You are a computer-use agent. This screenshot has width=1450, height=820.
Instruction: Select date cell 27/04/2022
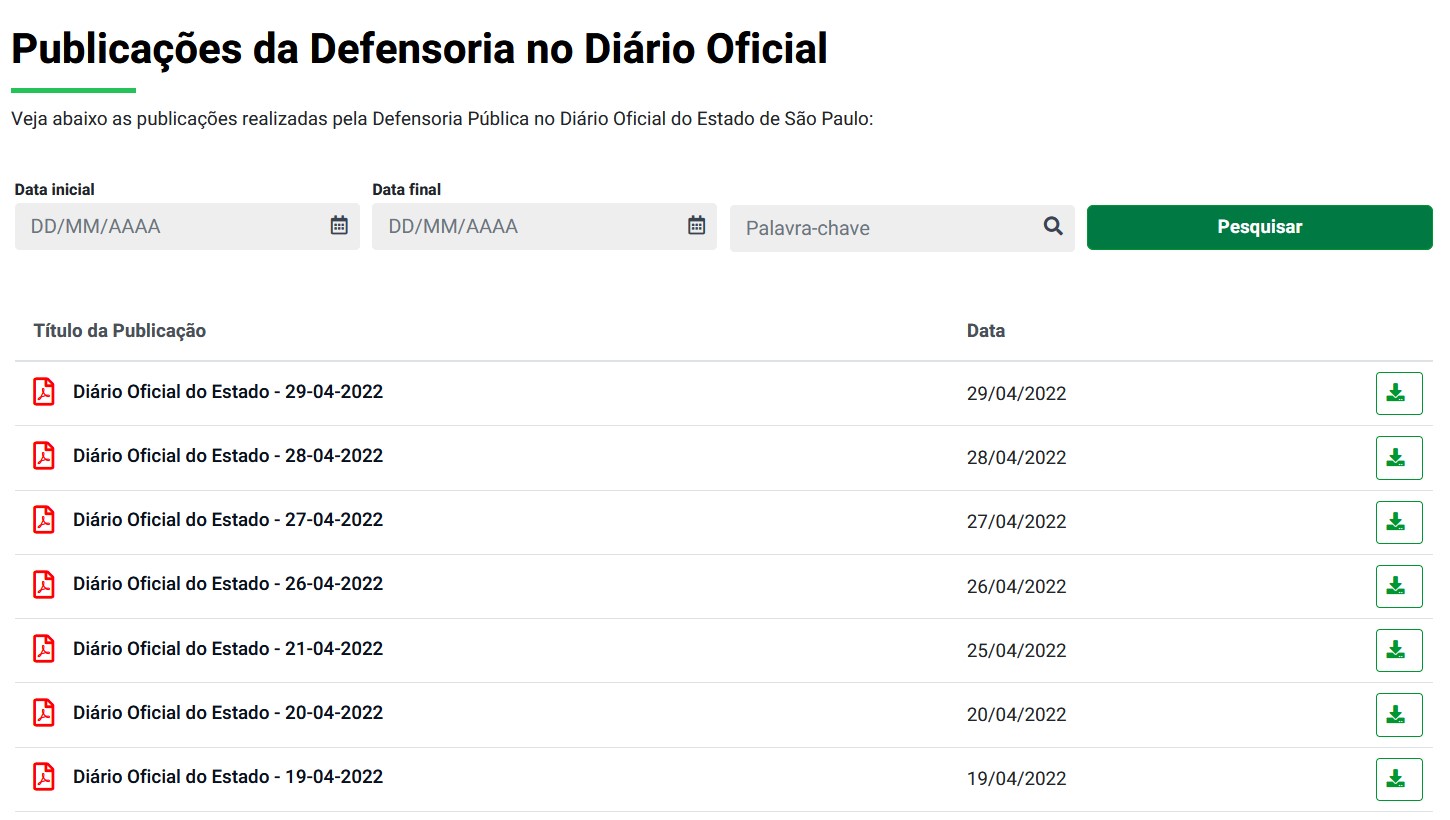pos(1017,522)
